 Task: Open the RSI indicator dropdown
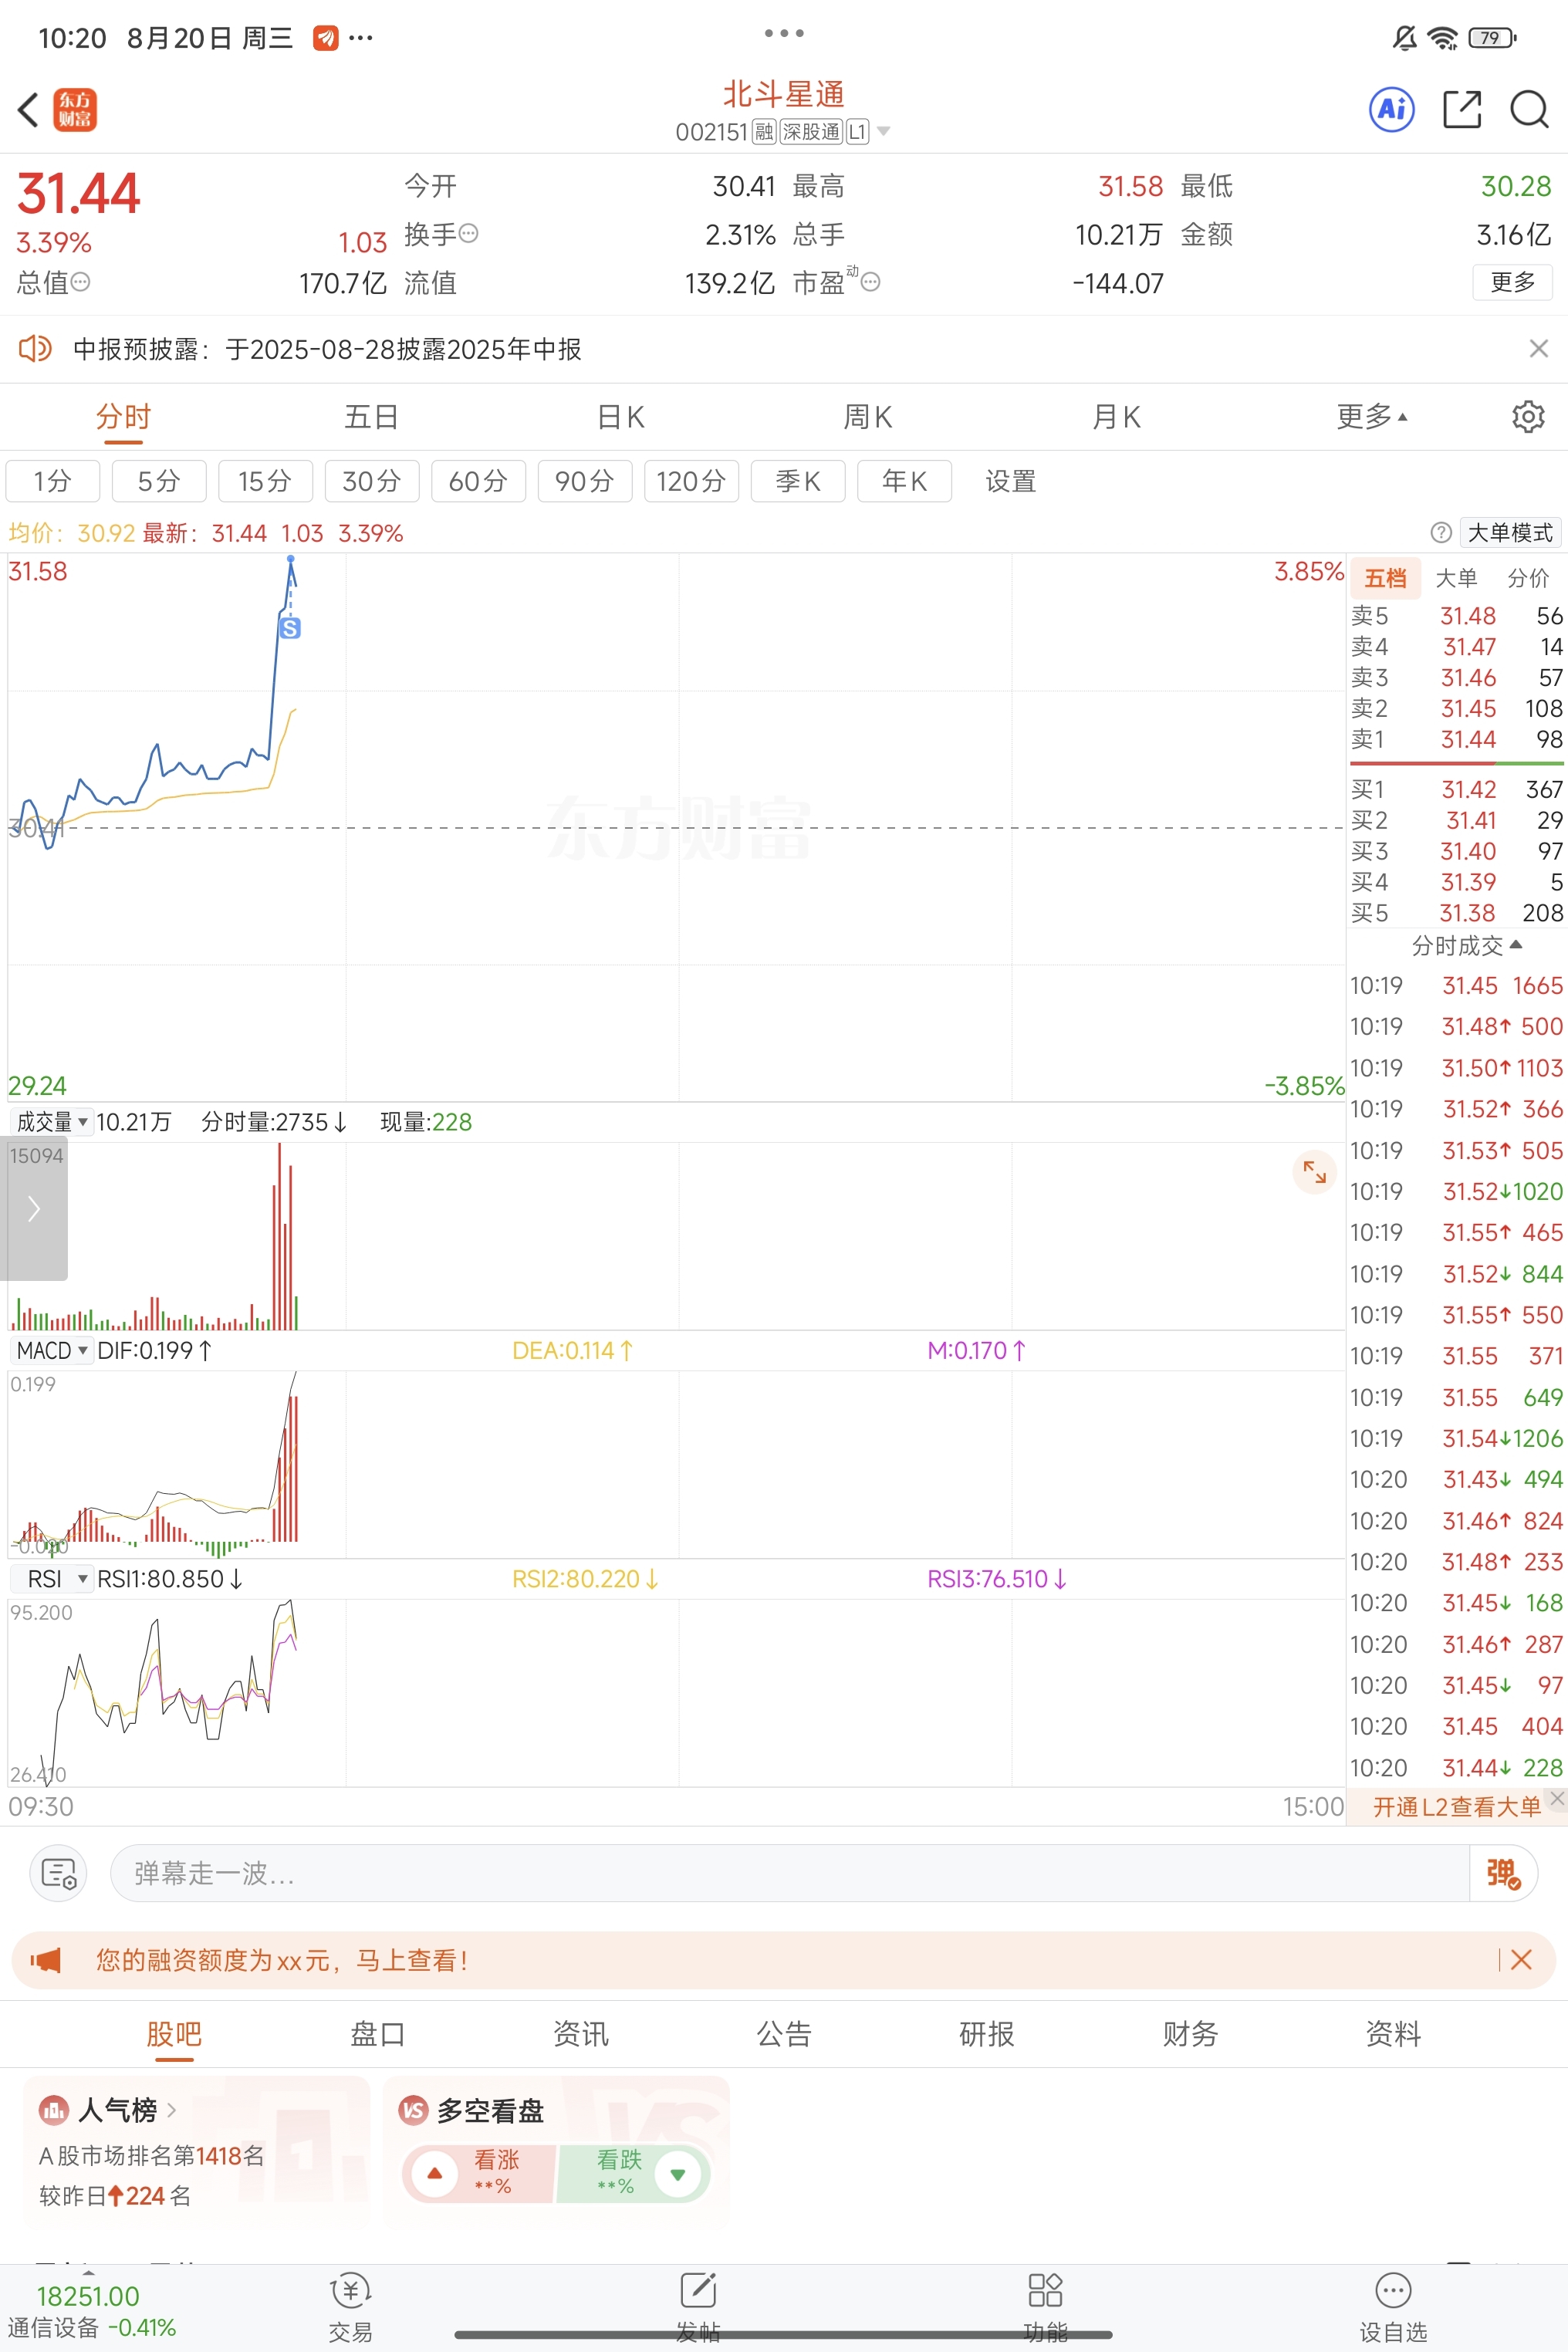(x=52, y=1578)
